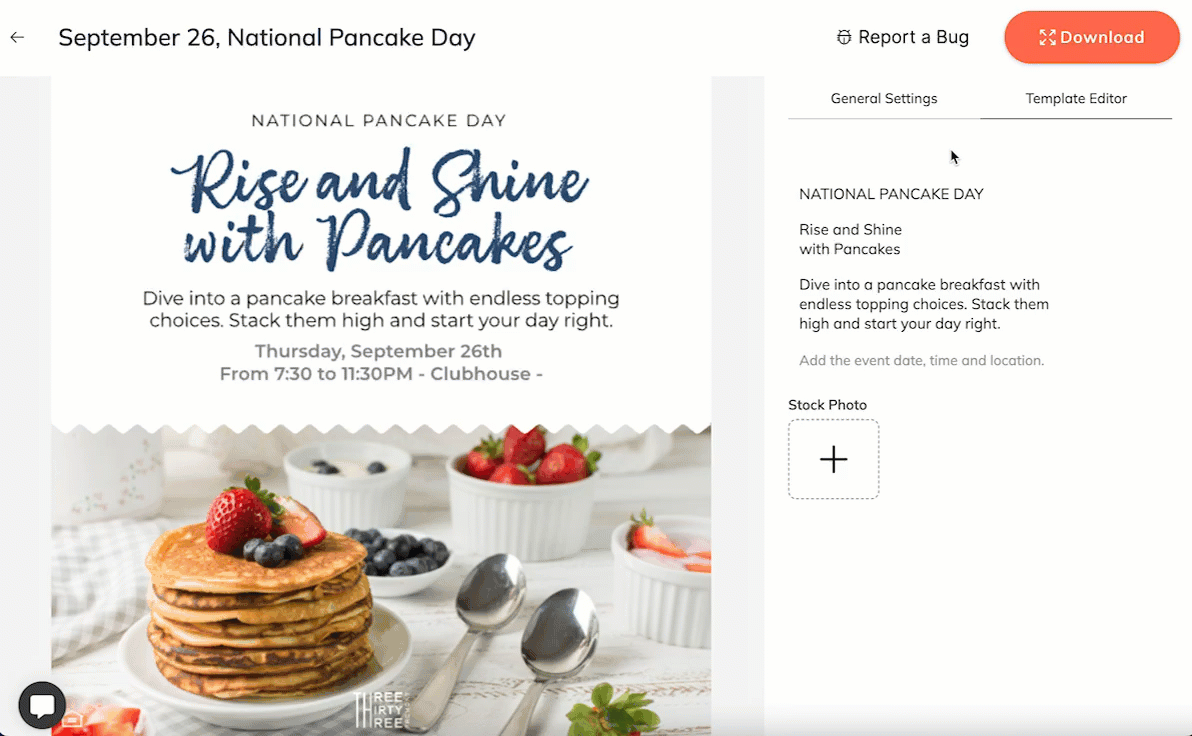Edit the NATIONAL PANCAKE DAY text field

[891, 194]
